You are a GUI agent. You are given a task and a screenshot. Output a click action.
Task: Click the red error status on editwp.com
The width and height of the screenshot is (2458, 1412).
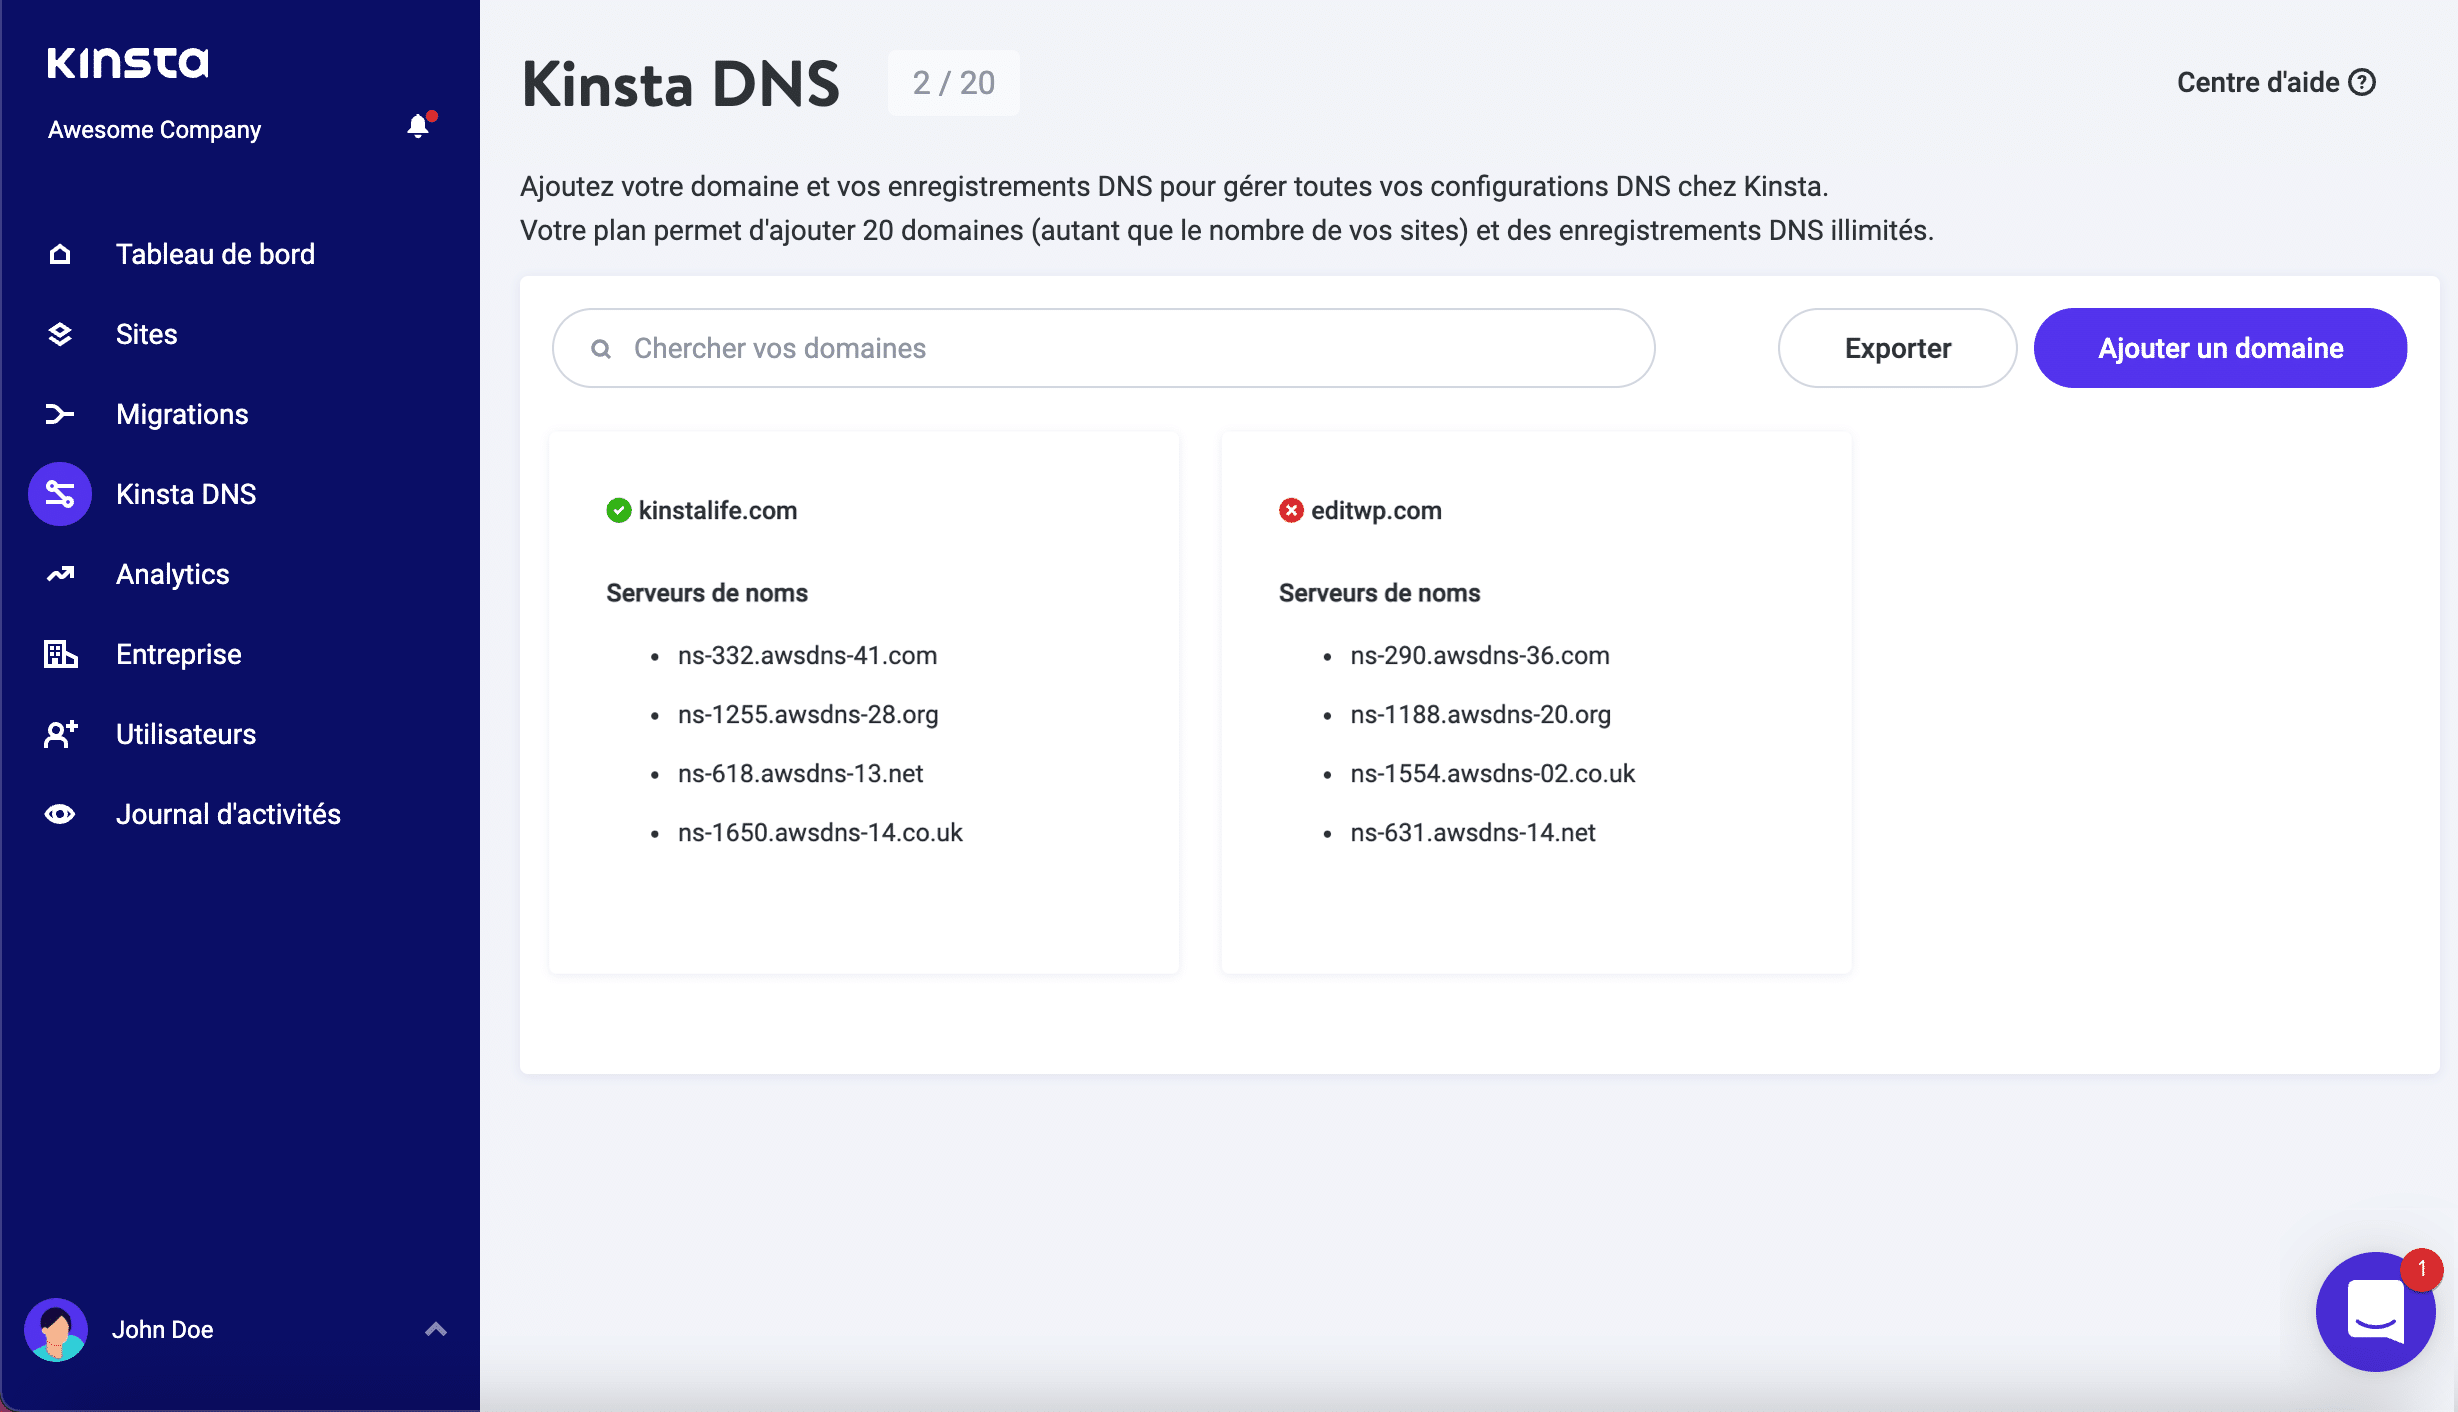1291,510
